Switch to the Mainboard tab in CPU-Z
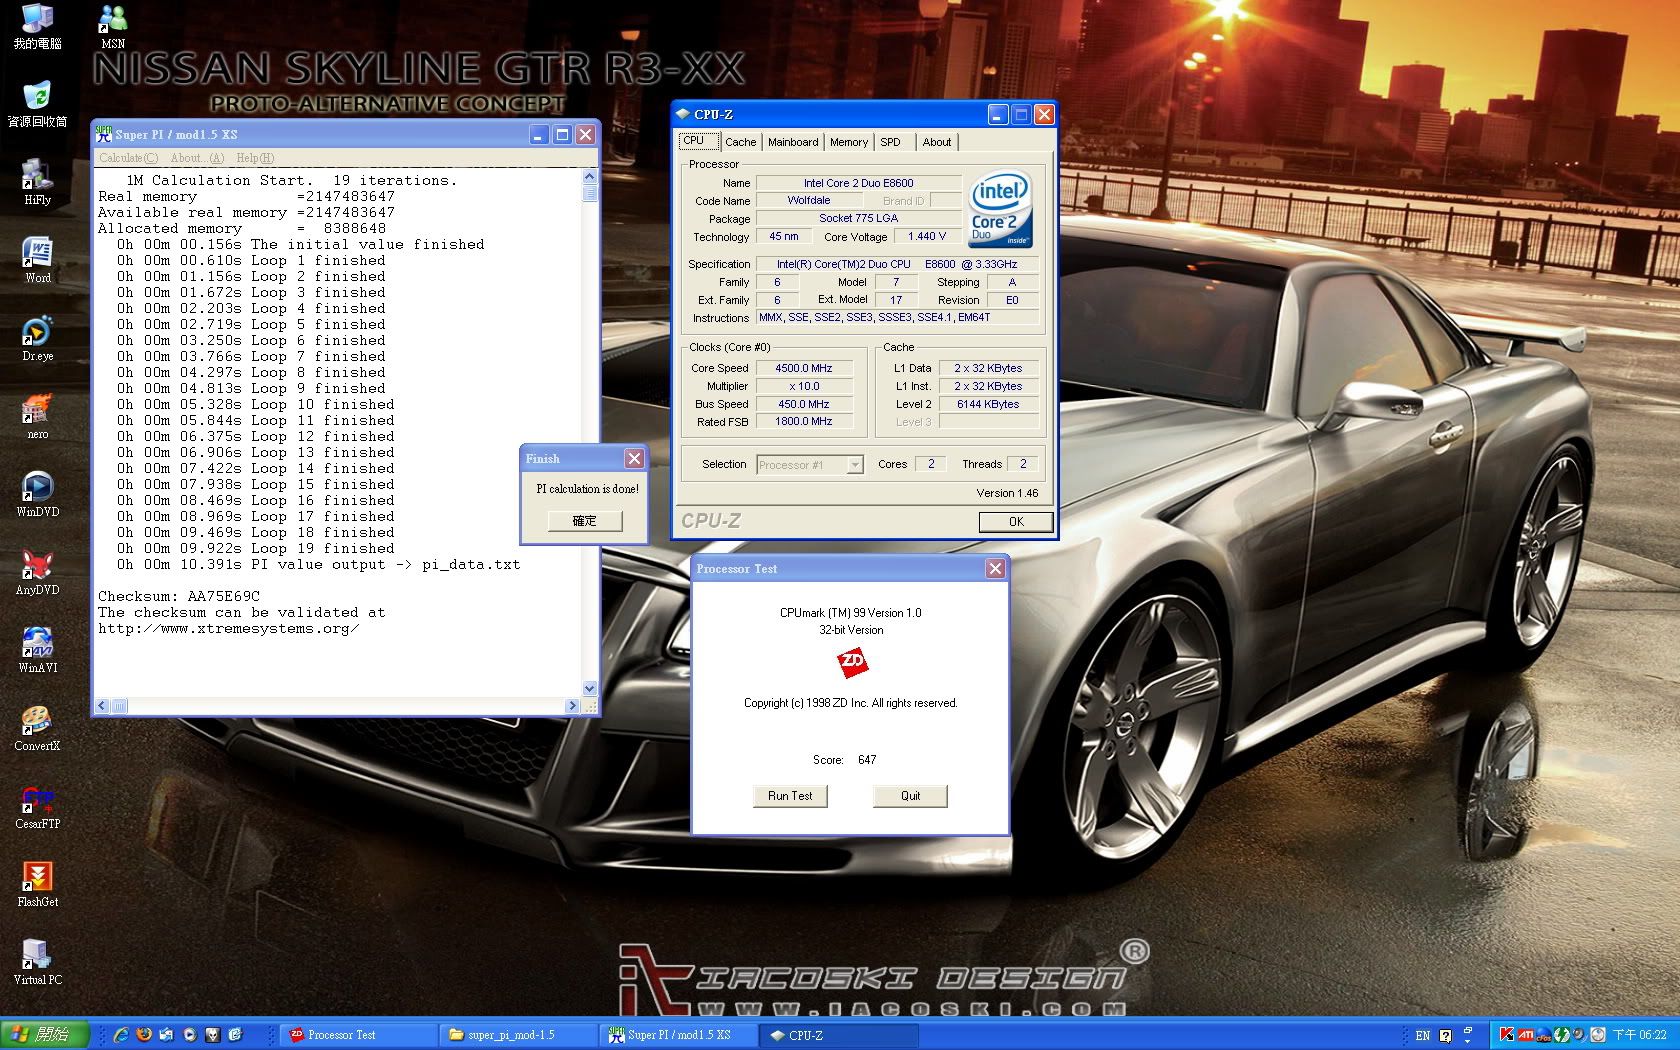The height and width of the screenshot is (1050, 1680). (x=793, y=142)
